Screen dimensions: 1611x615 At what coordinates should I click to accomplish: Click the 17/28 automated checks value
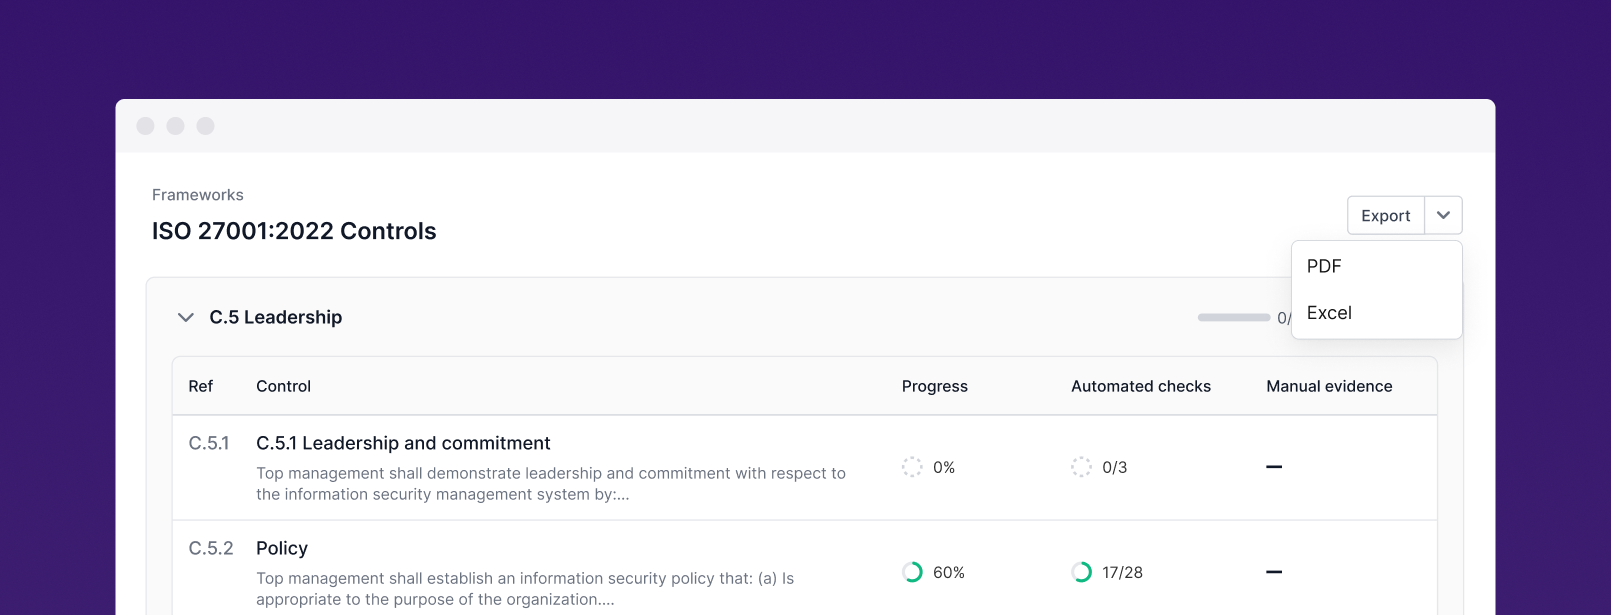[x=1122, y=572]
